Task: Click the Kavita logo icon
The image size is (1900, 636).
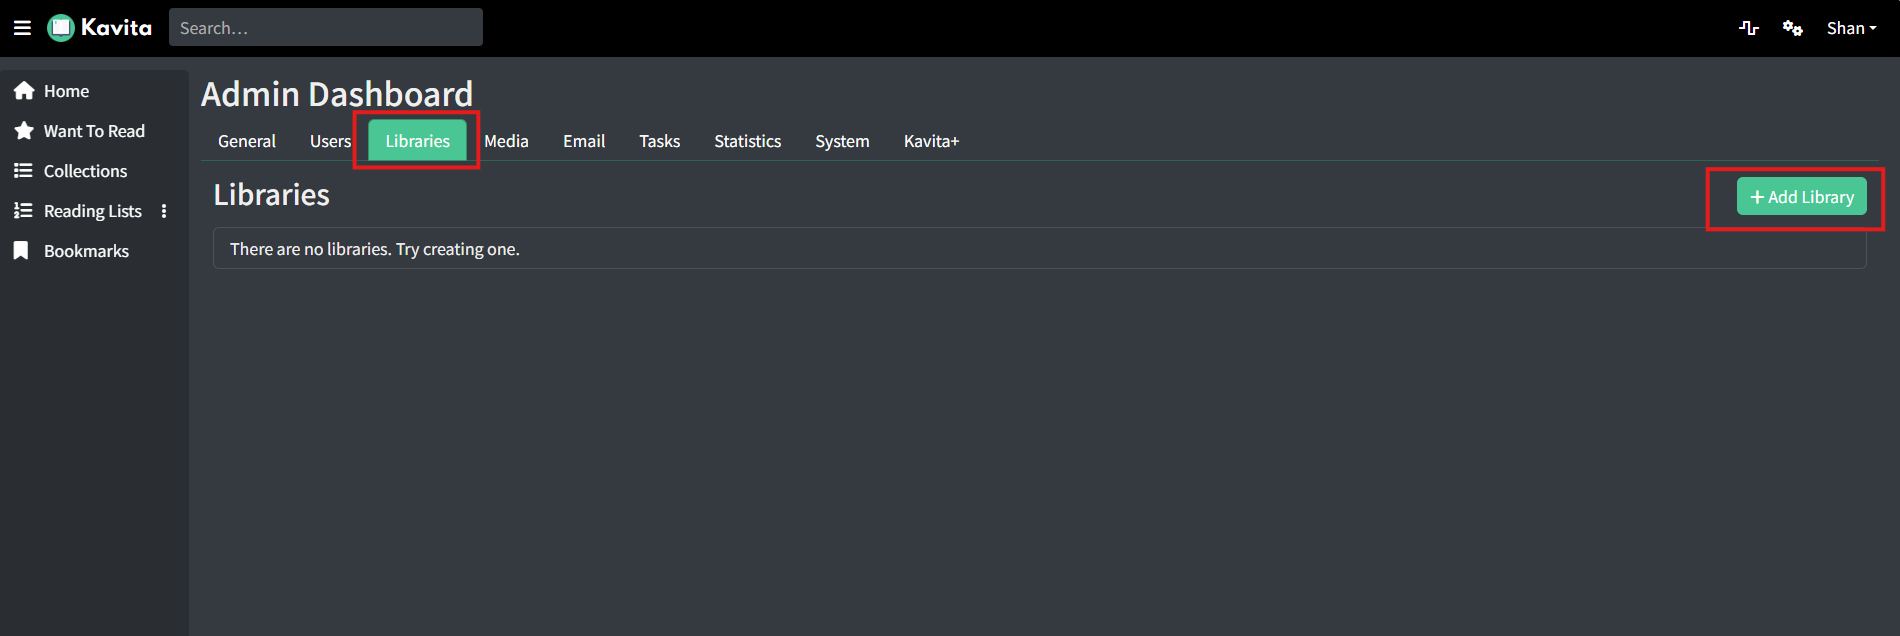Action: pos(61,28)
